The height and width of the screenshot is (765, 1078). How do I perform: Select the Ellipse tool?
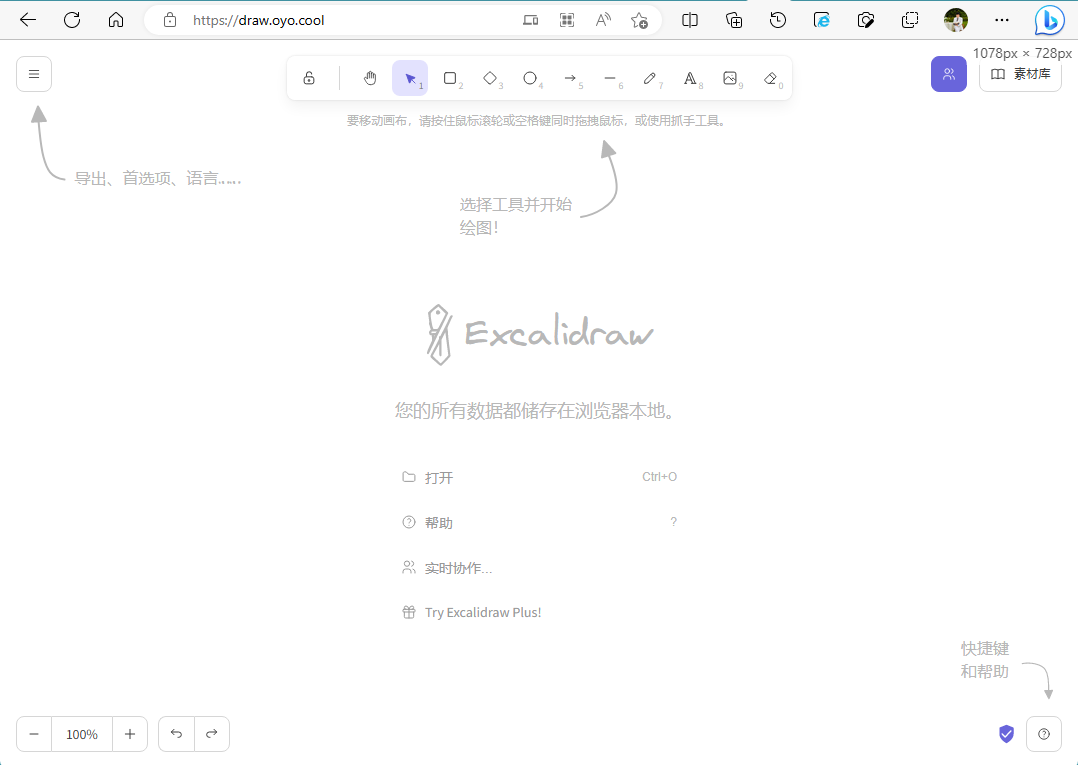pos(531,78)
